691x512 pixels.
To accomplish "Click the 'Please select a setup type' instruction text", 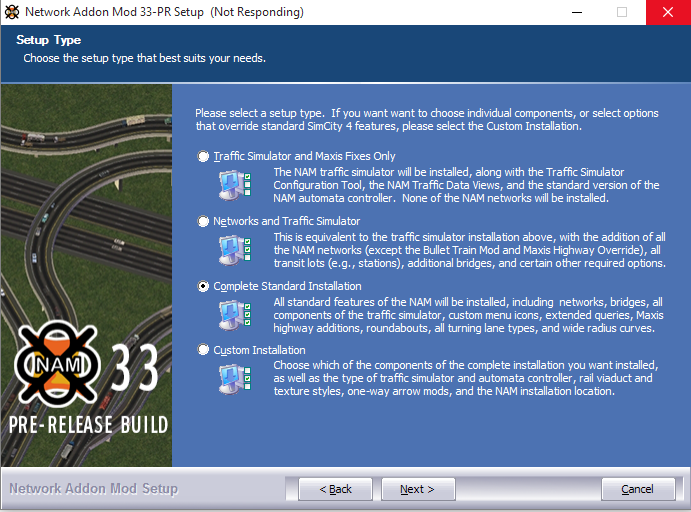I will tap(427, 119).
